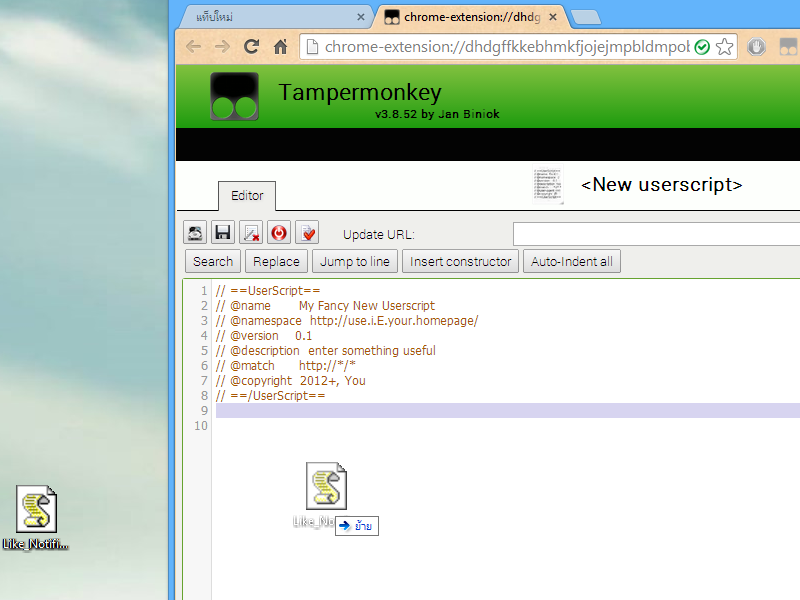The width and height of the screenshot is (800, 600).
Task: Reload the page with refresh icon
Action: coord(252,47)
